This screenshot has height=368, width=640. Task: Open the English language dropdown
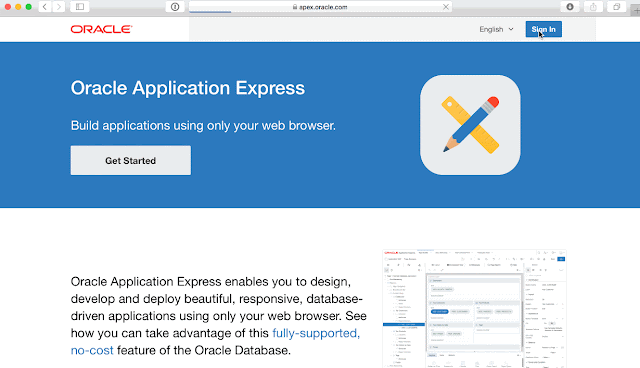(x=496, y=29)
